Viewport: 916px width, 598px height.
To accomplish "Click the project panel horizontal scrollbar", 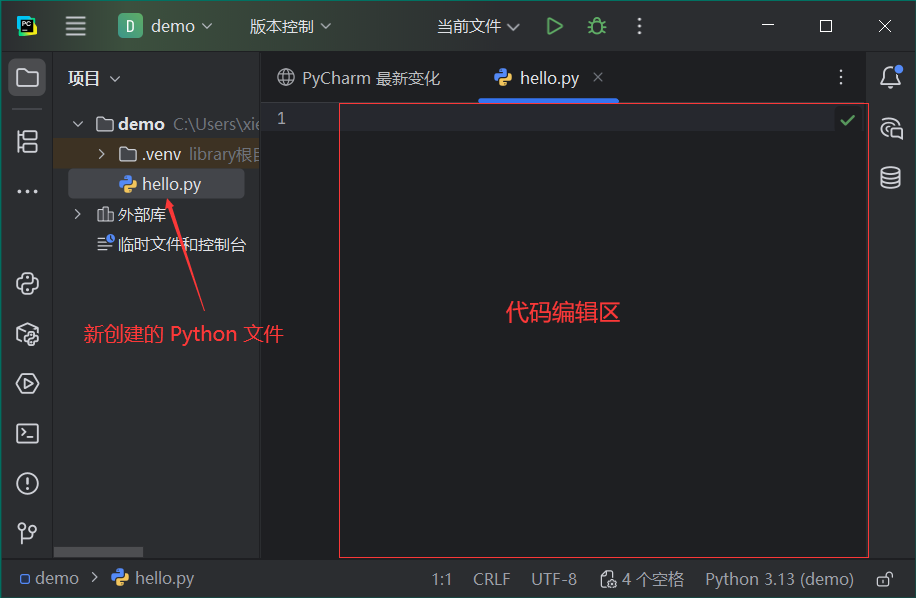I will click(98, 552).
